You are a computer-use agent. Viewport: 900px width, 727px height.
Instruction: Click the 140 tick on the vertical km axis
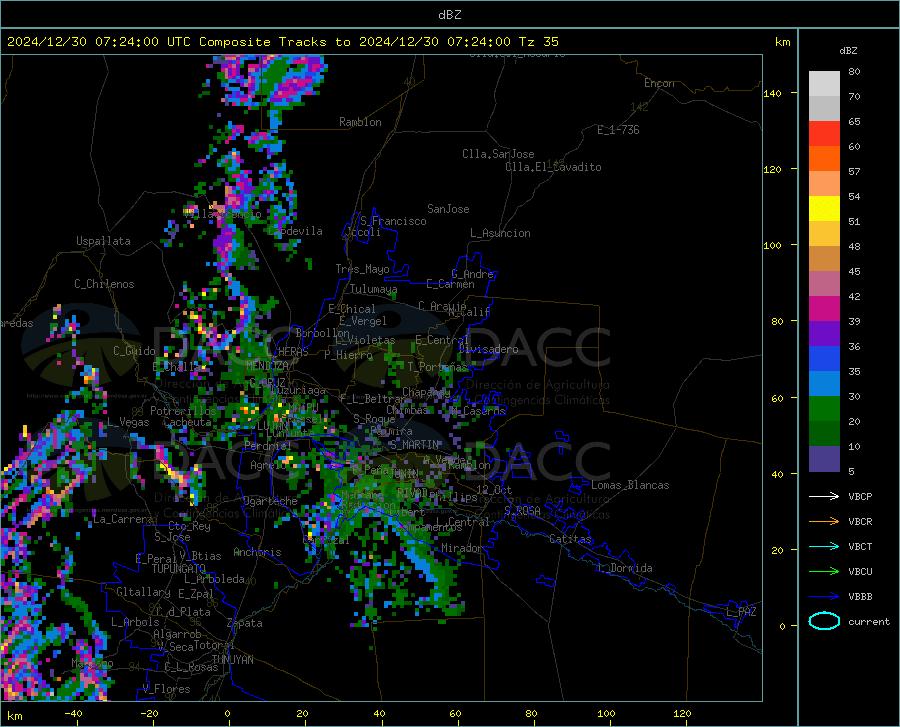[772, 93]
